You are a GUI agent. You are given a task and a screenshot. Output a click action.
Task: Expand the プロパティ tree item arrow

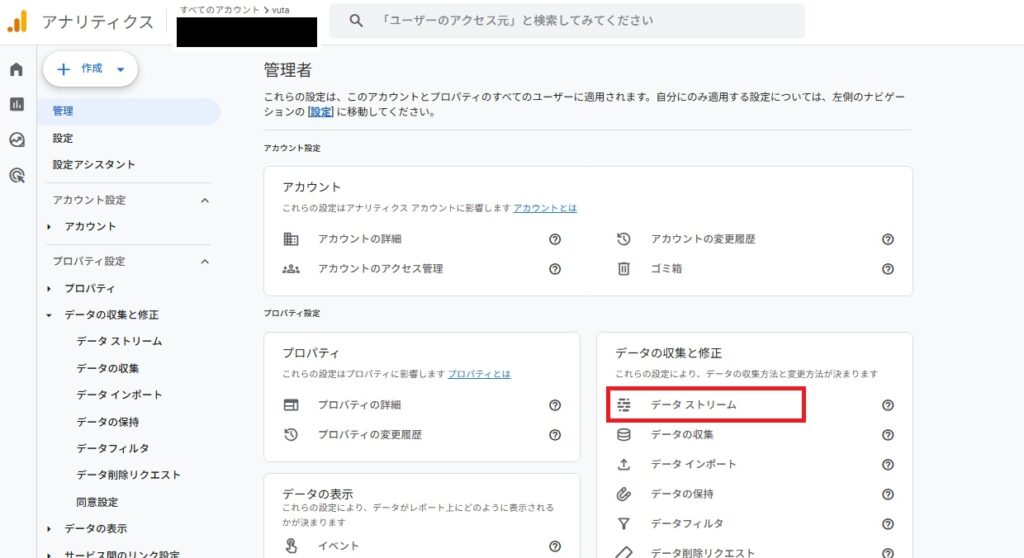49,288
